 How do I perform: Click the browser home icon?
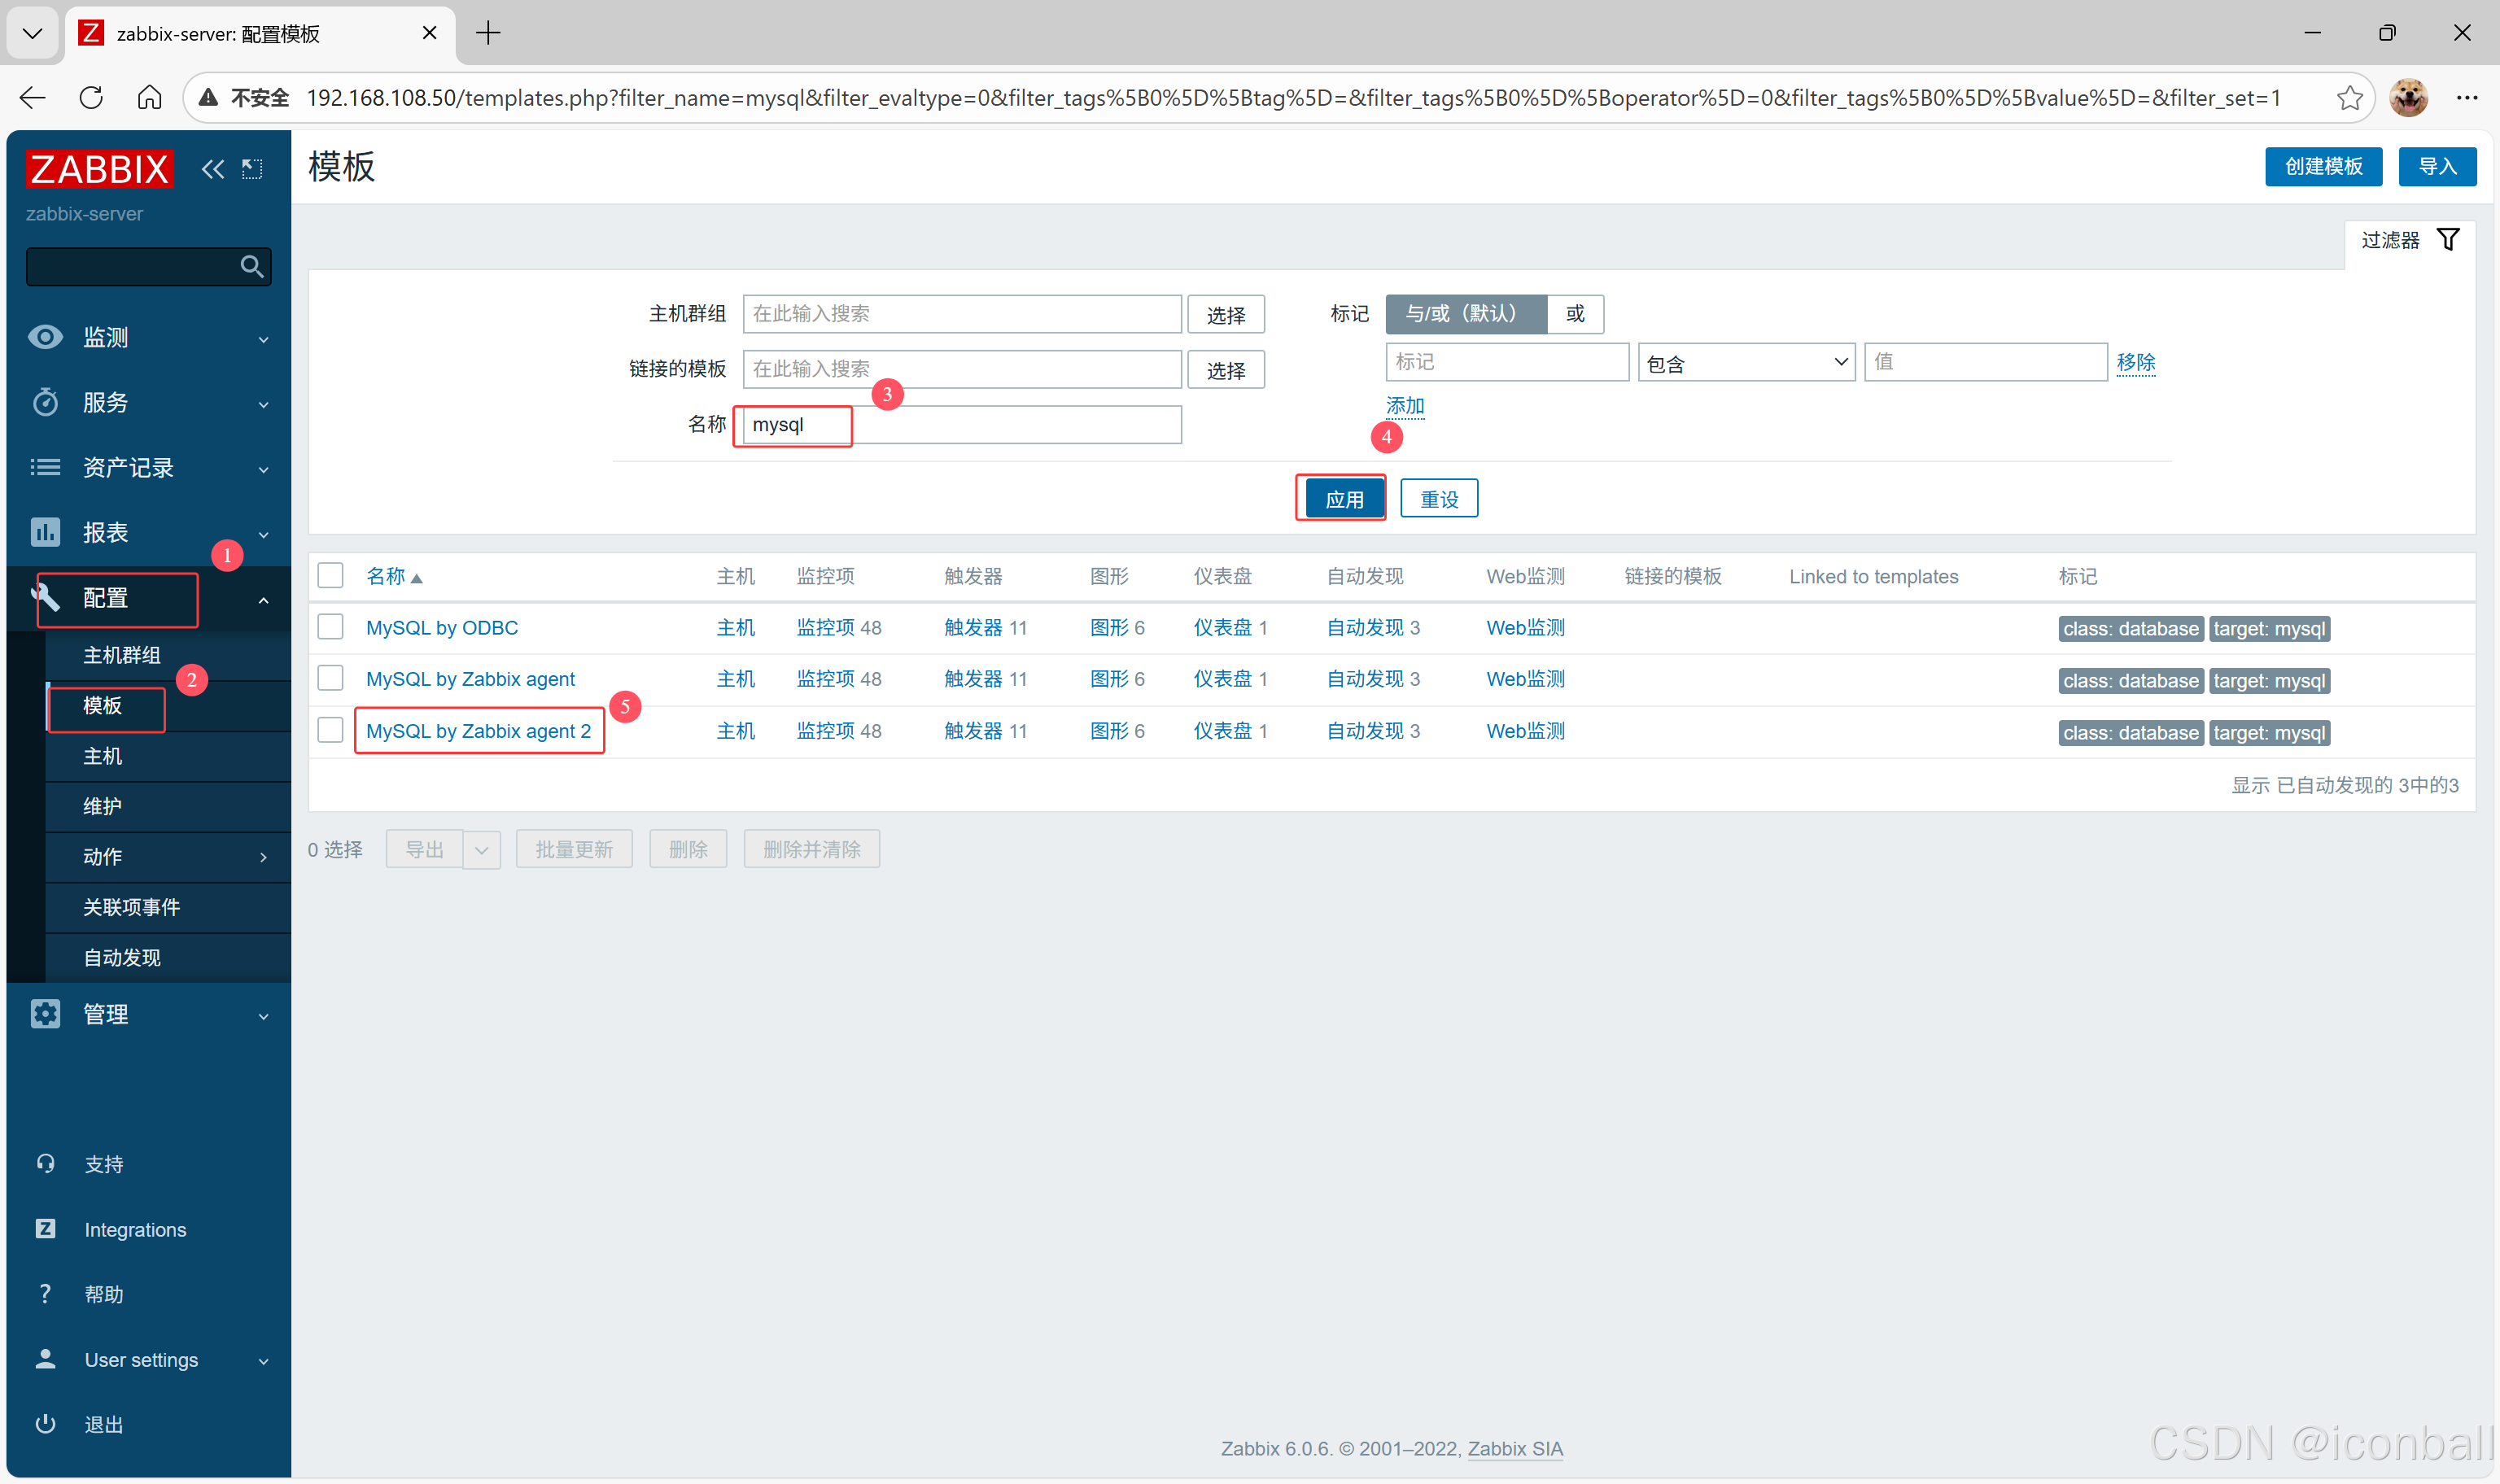(149, 97)
